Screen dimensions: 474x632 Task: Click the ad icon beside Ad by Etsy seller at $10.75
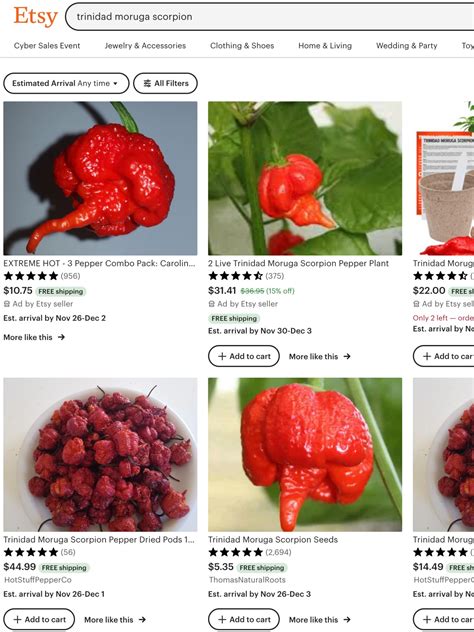click(6, 304)
